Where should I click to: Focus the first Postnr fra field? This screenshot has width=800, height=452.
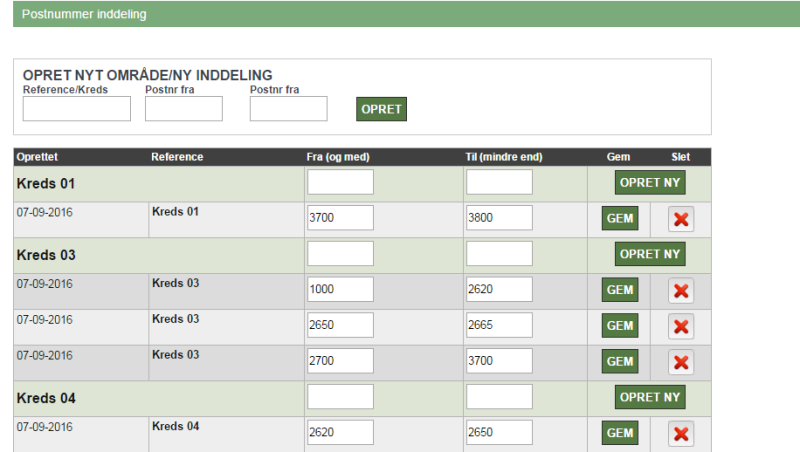184,109
